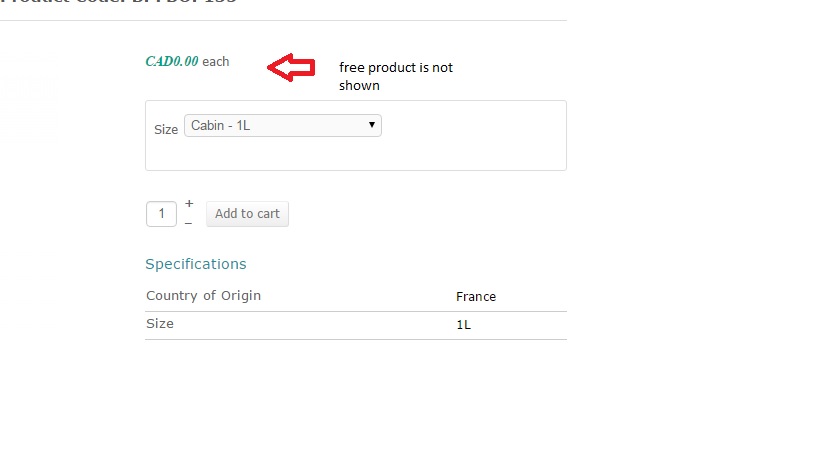Viewport: 819px width, 460px height.
Task: Decrease quantity with the minus sign
Action: (x=188, y=223)
